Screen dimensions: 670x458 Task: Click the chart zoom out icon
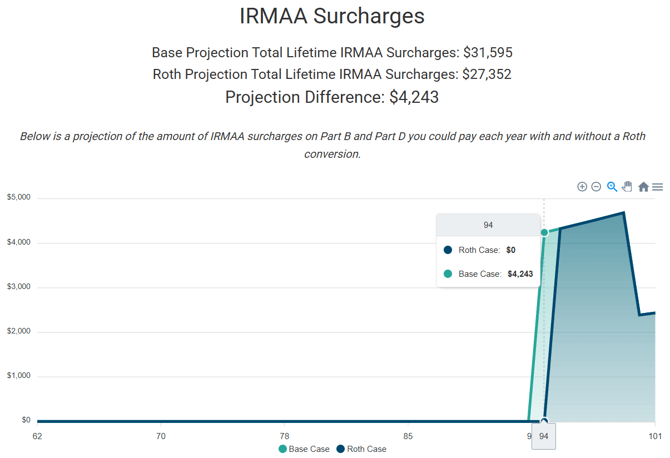[596, 187]
